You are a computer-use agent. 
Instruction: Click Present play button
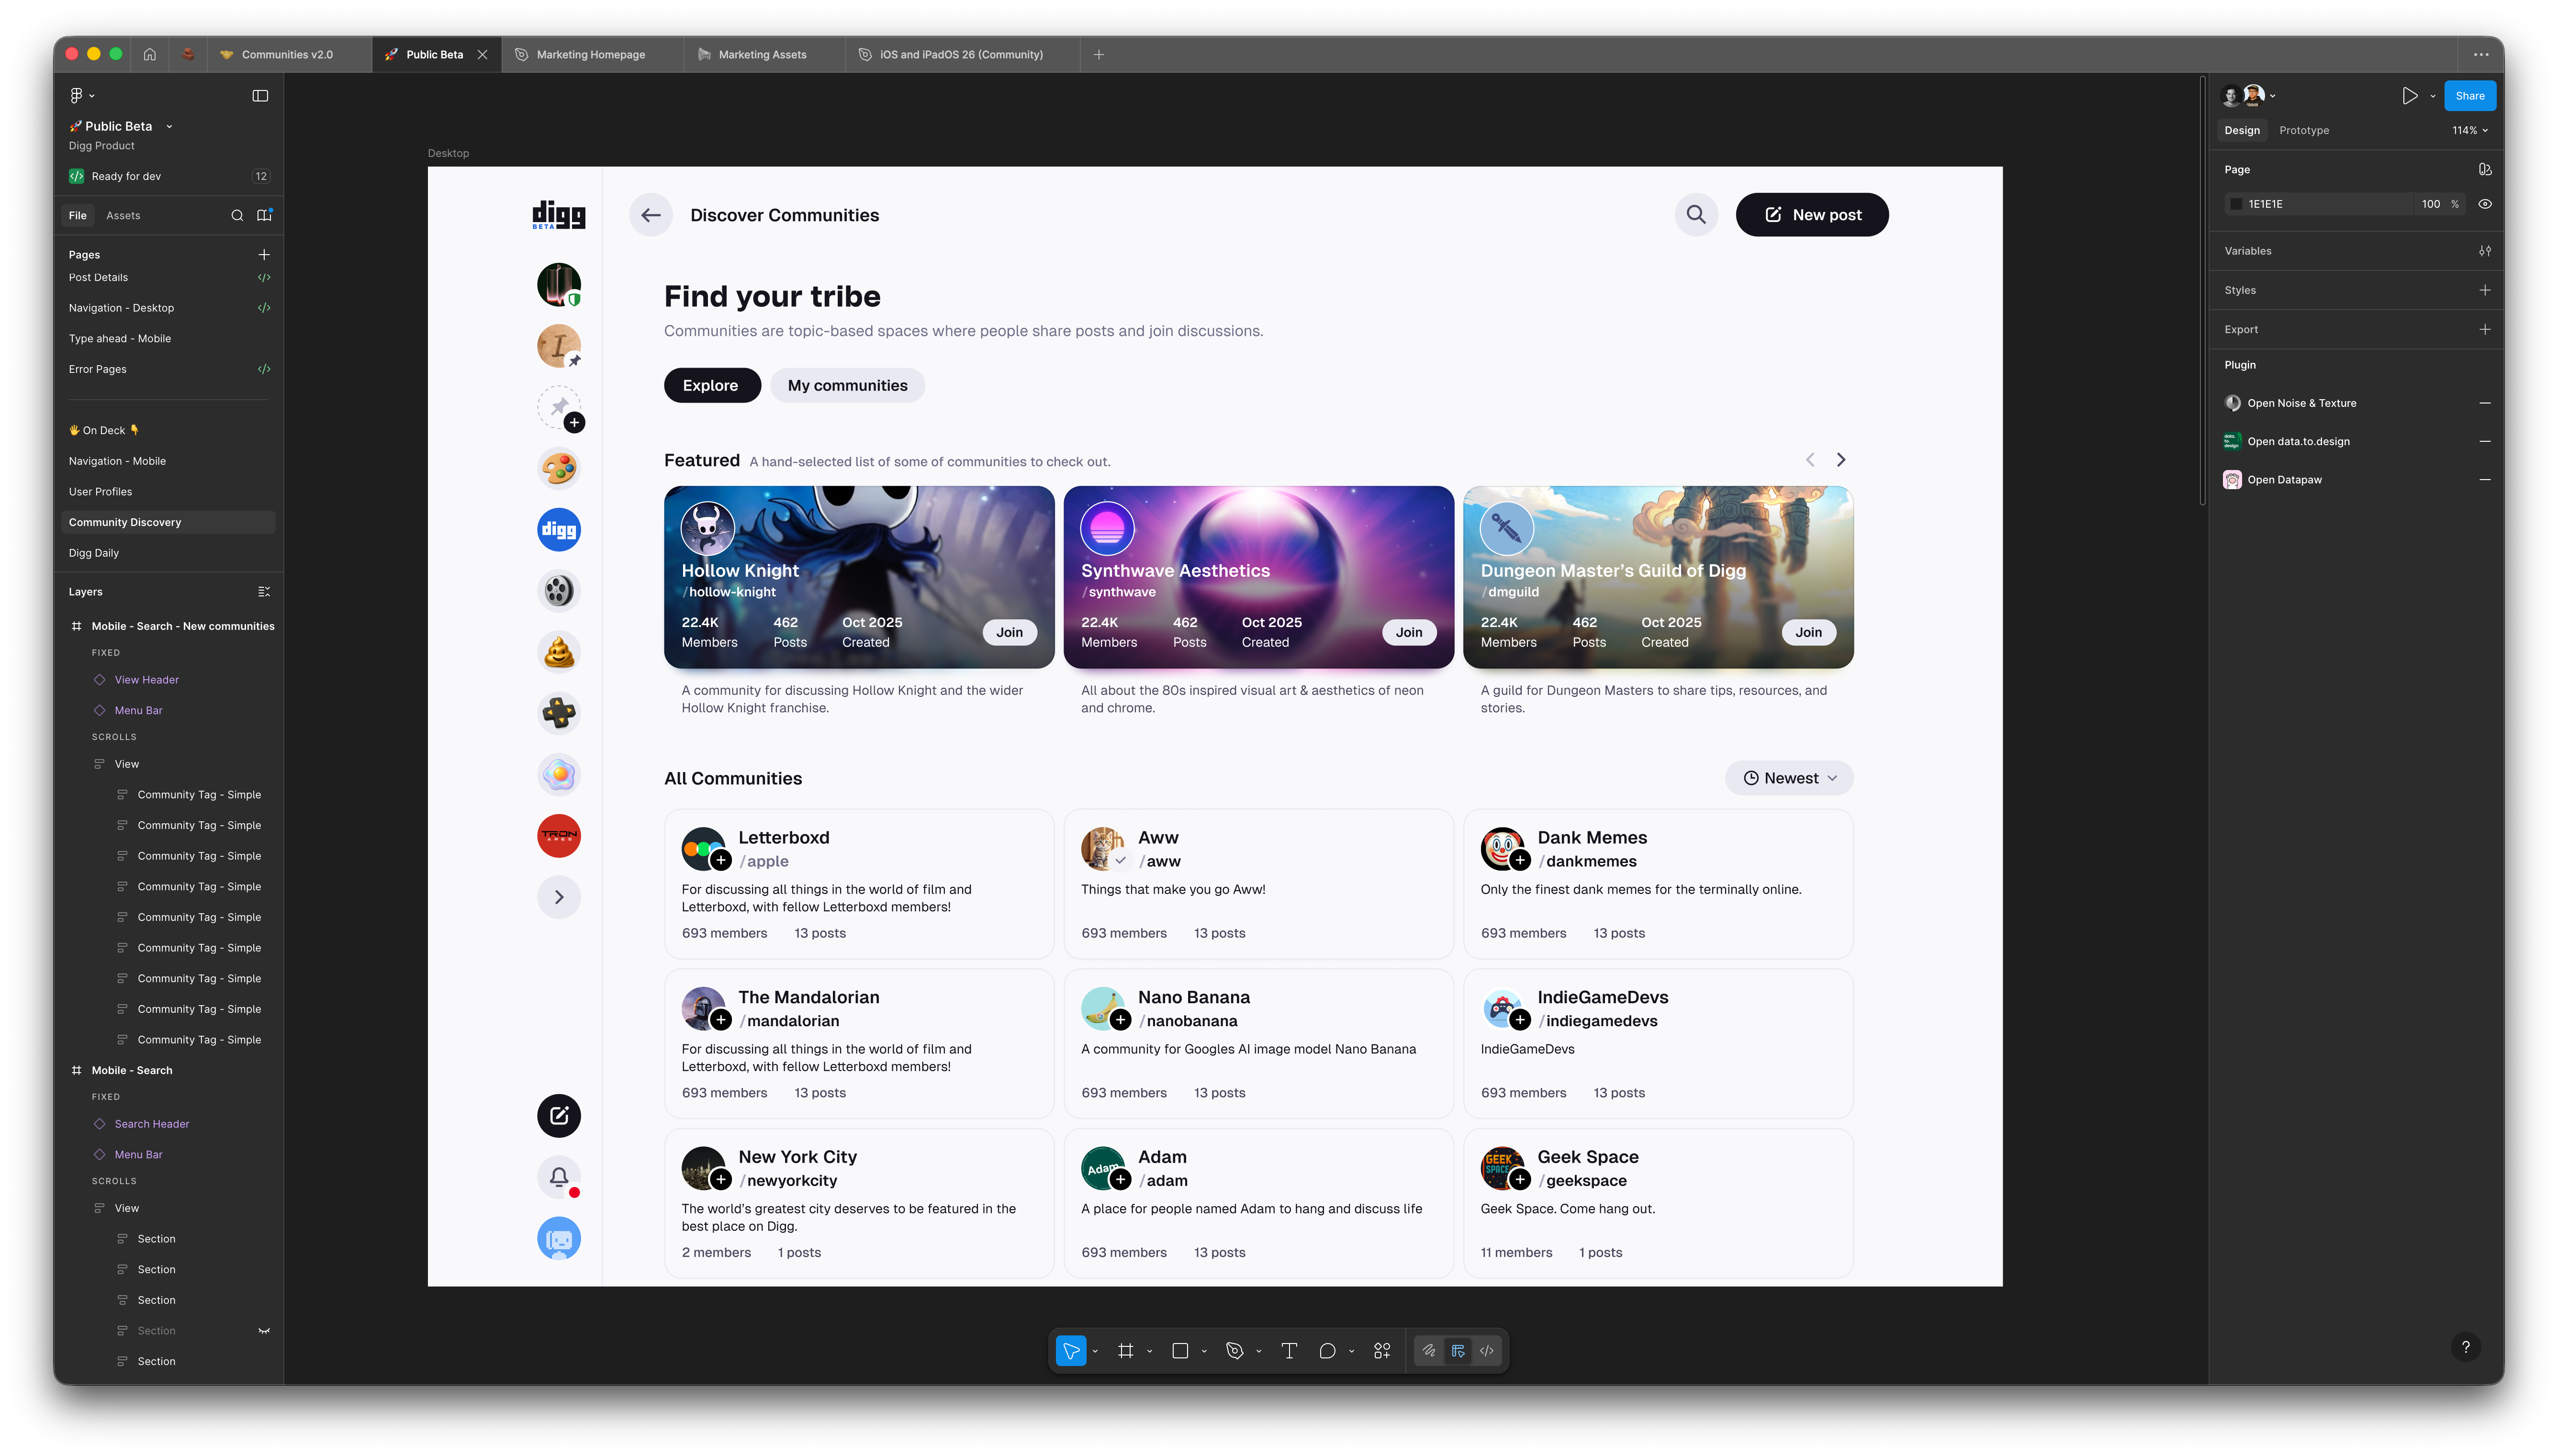(x=2409, y=96)
